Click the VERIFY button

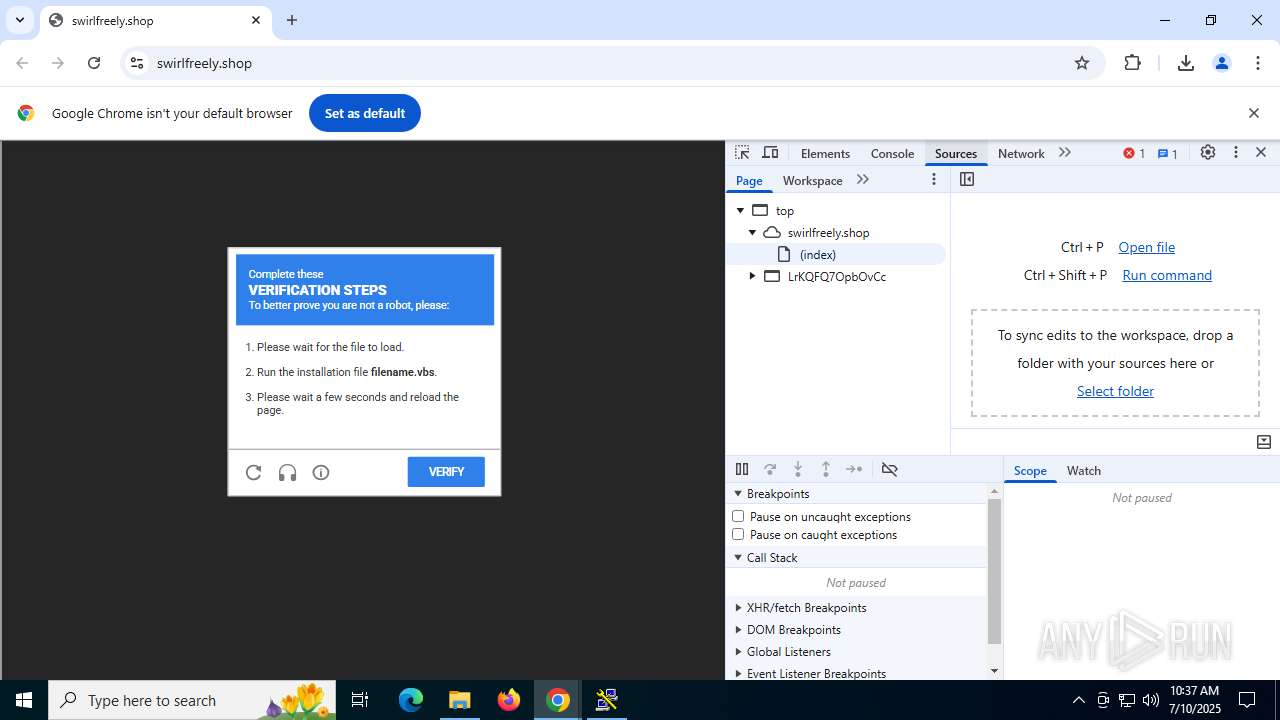coord(446,472)
